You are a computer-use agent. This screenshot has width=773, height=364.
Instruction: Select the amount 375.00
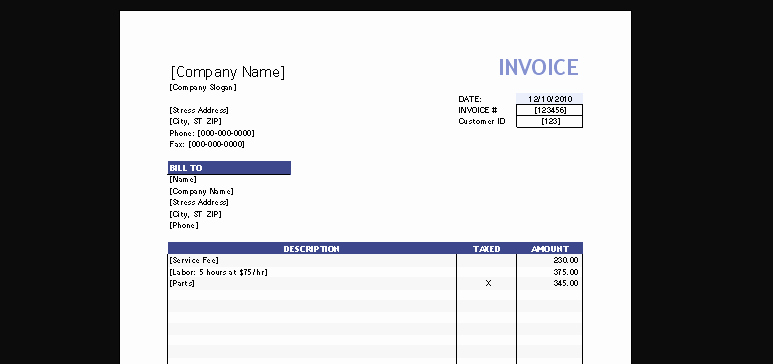click(566, 272)
